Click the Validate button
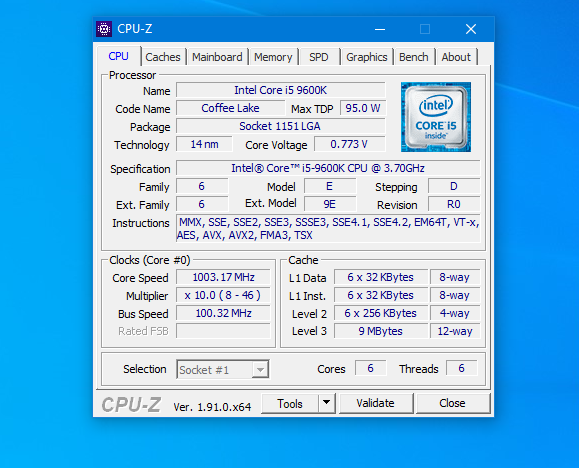This screenshot has width=579, height=468. coord(376,403)
